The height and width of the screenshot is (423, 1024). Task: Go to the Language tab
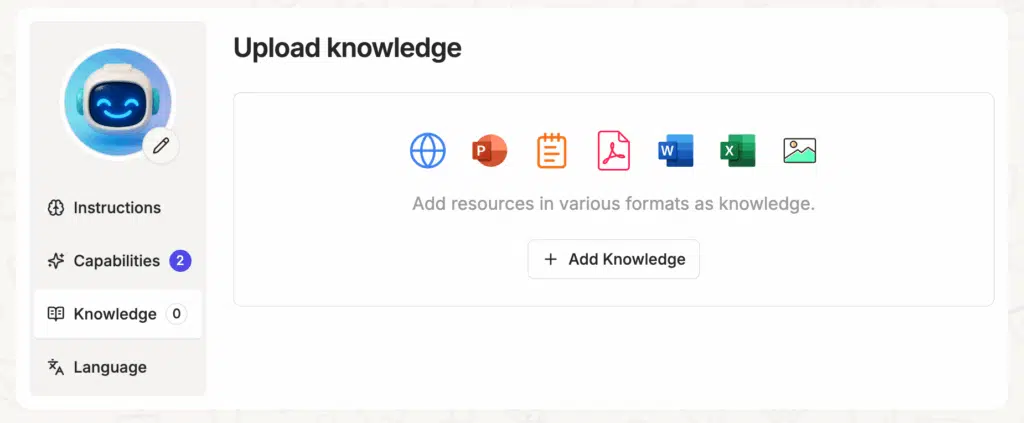[110, 367]
